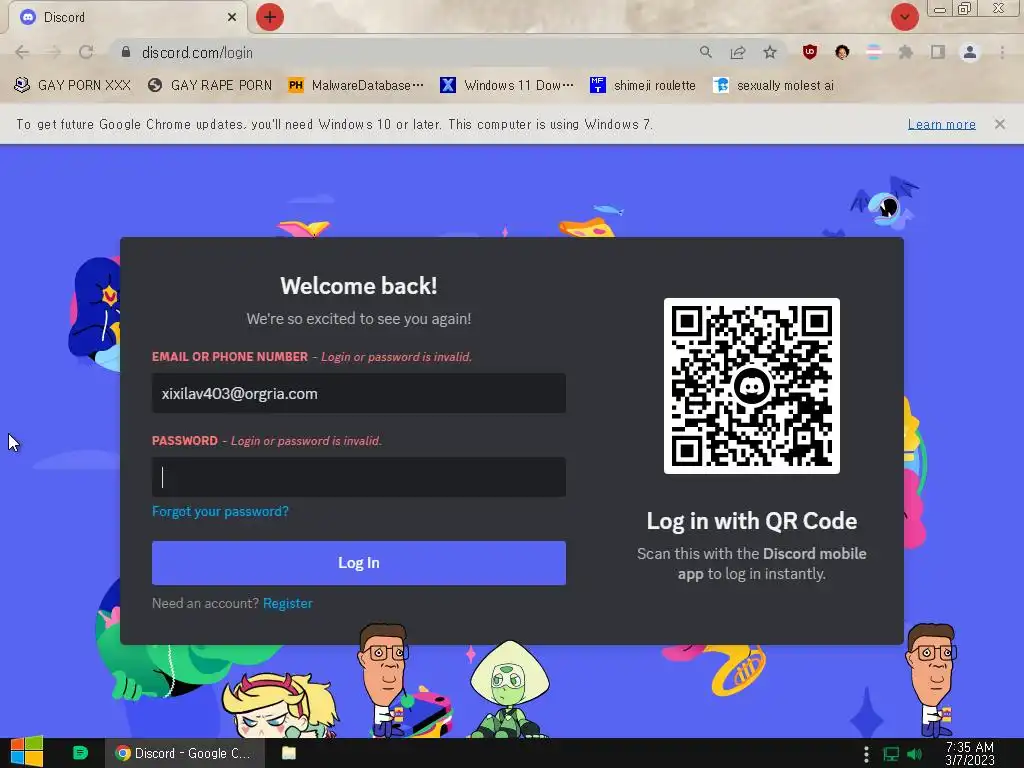
Task: Click the address bar URL discord.com/login
Action: click(x=197, y=52)
